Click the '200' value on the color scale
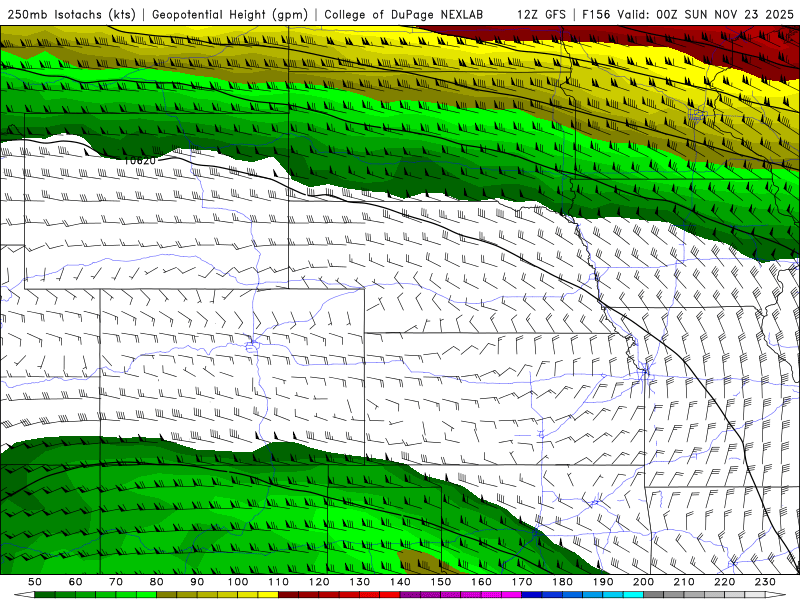The width and height of the screenshot is (800, 600). coord(643,582)
